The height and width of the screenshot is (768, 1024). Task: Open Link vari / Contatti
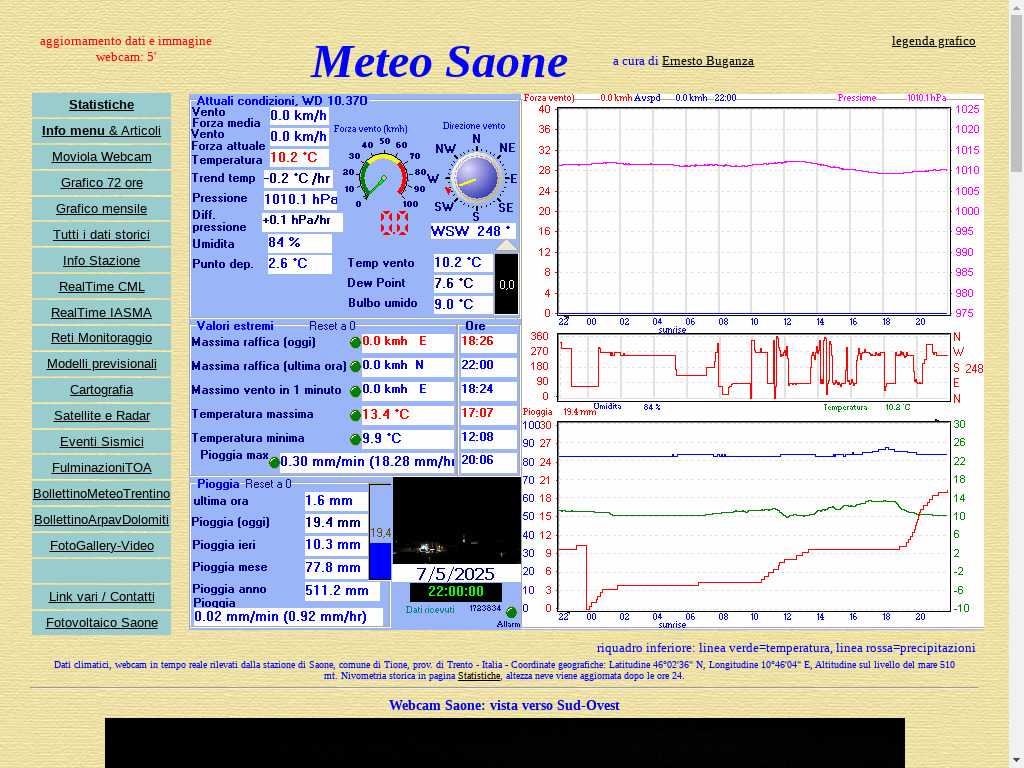tap(101, 597)
